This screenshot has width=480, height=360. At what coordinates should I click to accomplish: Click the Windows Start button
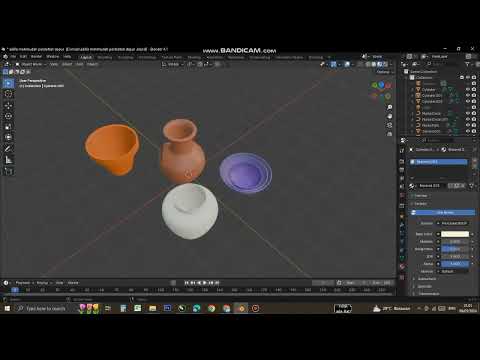(7, 308)
